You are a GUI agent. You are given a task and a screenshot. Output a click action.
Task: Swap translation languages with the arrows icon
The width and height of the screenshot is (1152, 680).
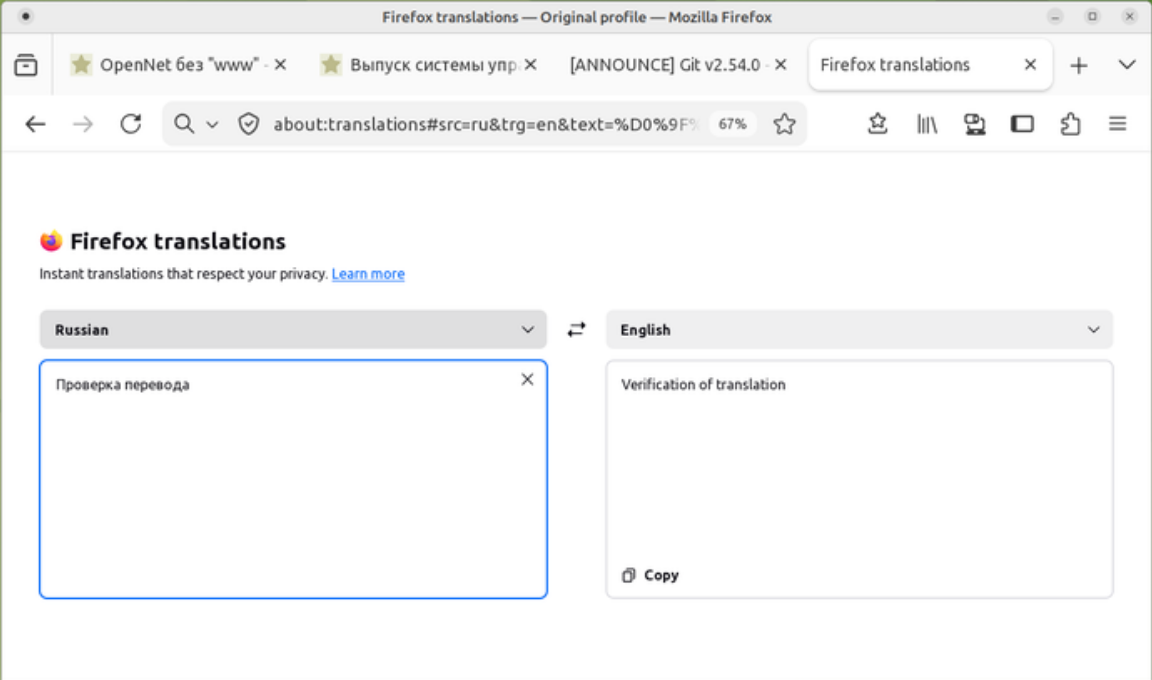tap(576, 329)
